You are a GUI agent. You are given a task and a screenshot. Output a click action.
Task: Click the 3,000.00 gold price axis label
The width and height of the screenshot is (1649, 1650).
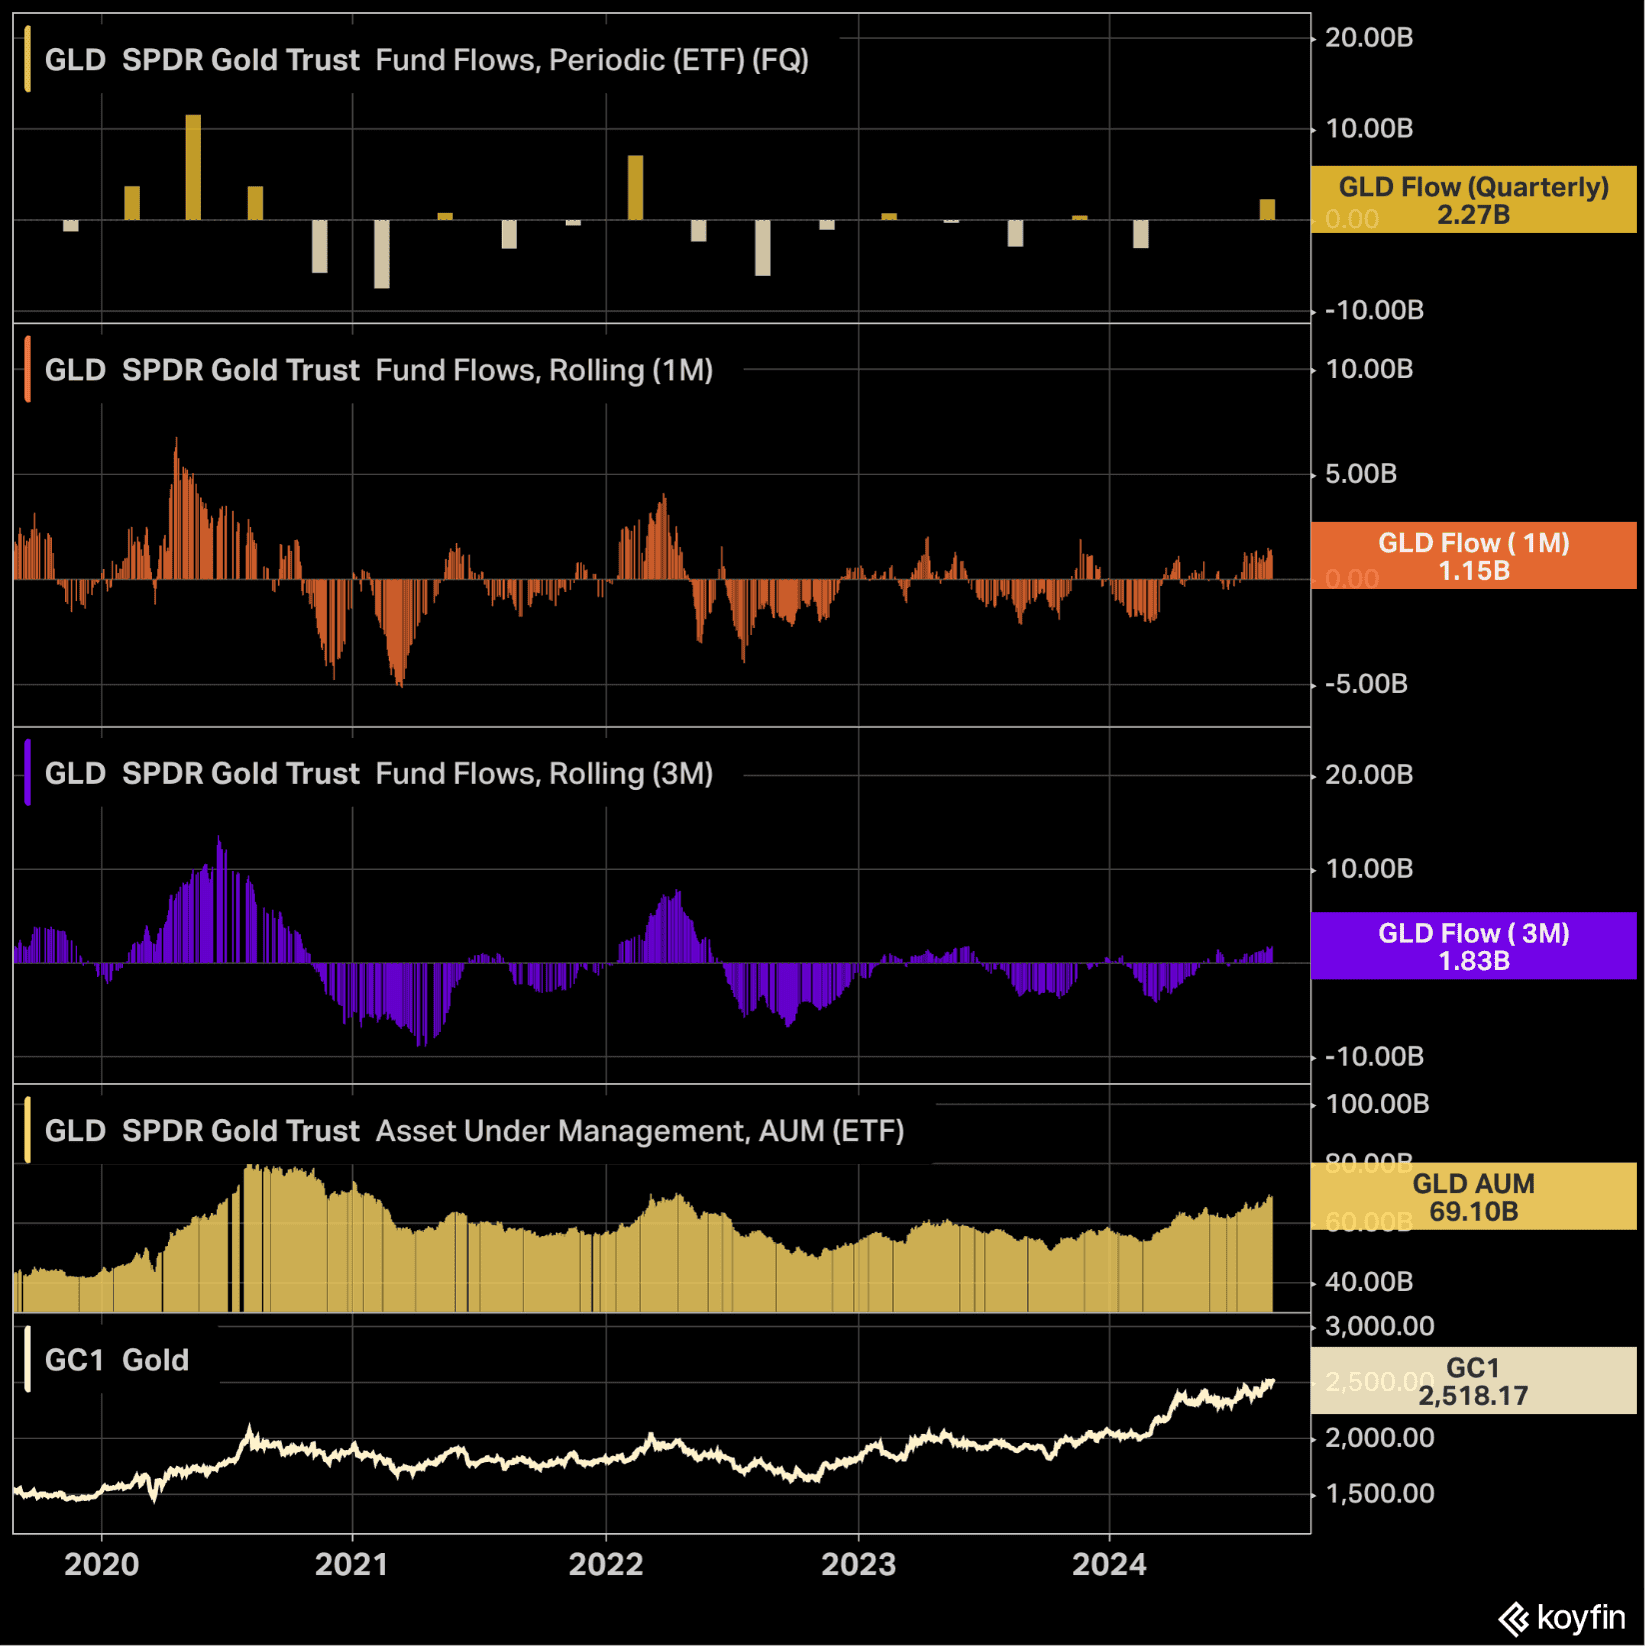click(x=1380, y=1327)
